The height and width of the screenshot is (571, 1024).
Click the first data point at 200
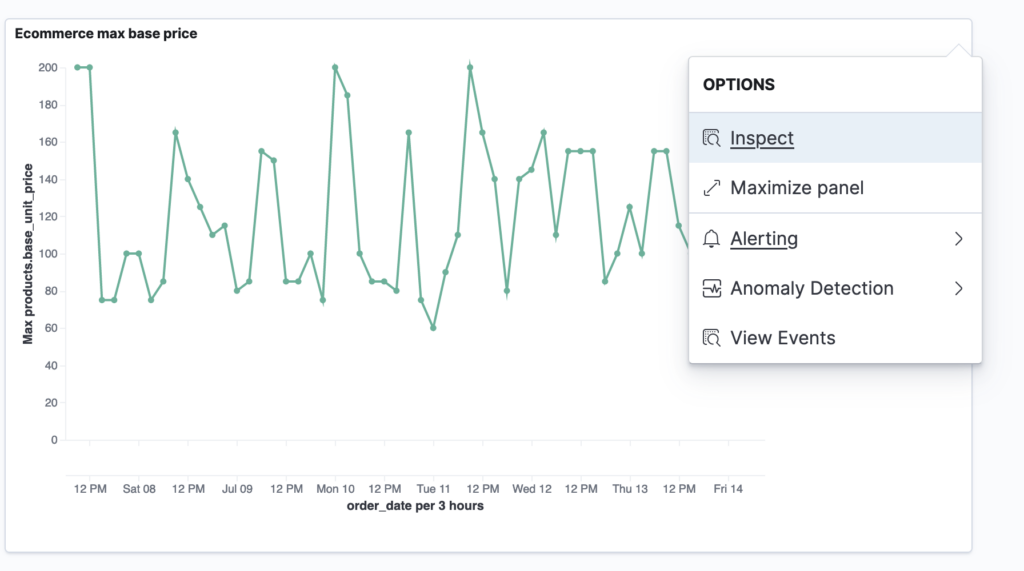pyautogui.click(x=77, y=67)
